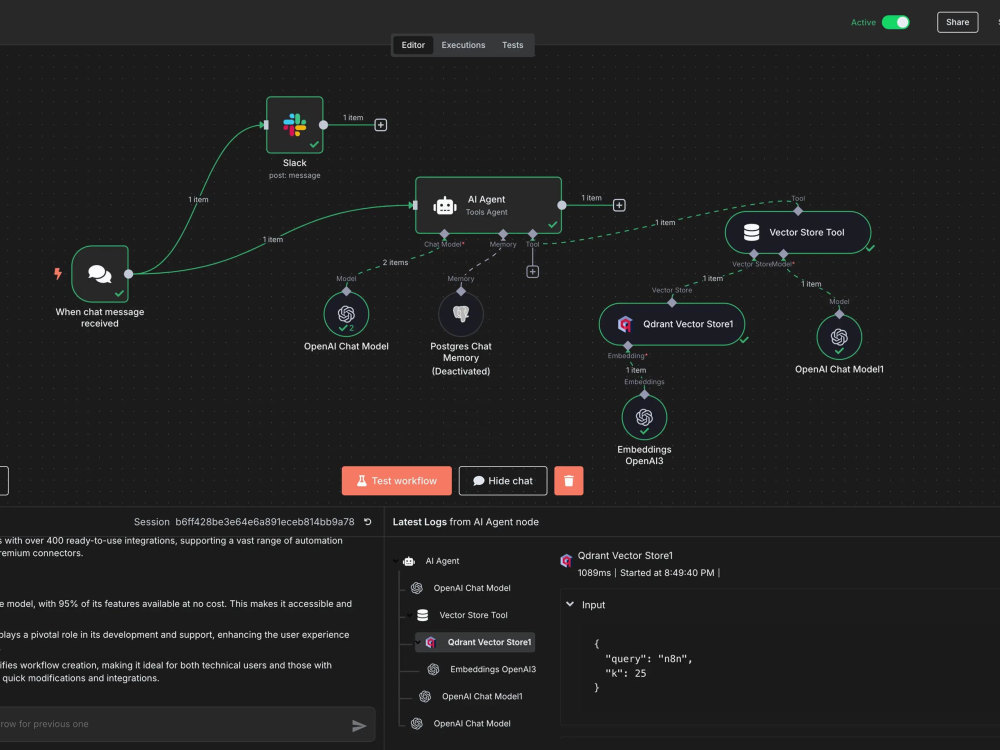Add a node after AI Agent output
1000x750 pixels.
point(619,205)
